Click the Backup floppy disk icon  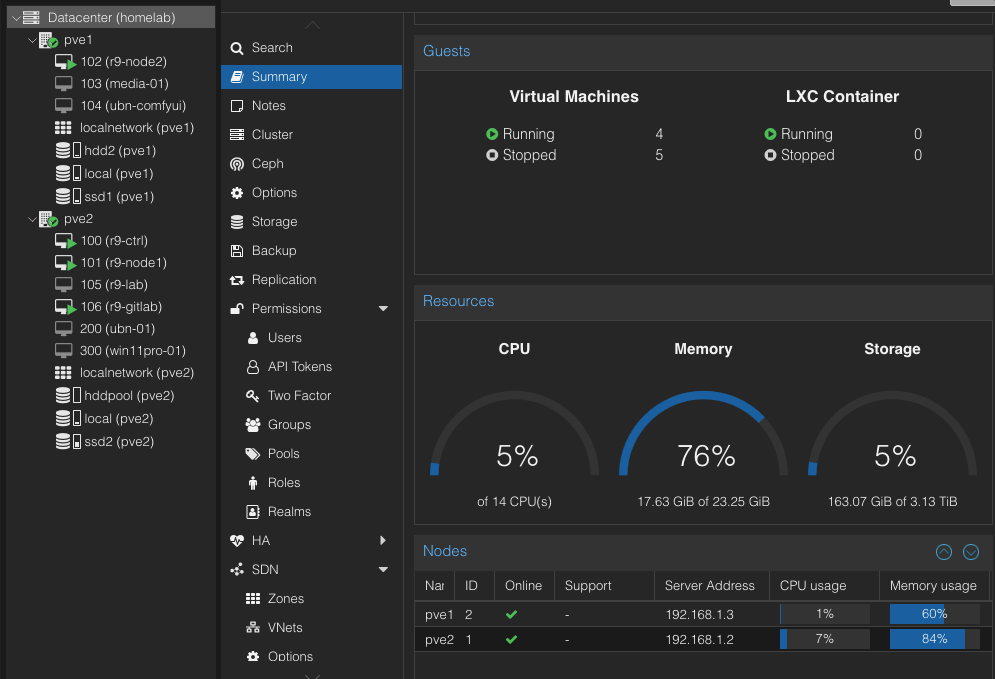tap(237, 251)
